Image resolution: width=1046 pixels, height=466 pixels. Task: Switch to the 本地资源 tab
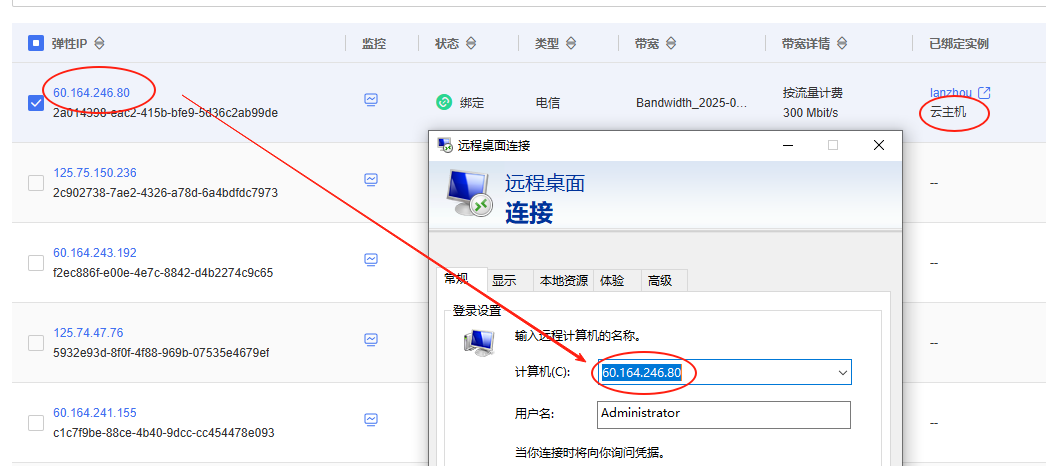point(564,281)
